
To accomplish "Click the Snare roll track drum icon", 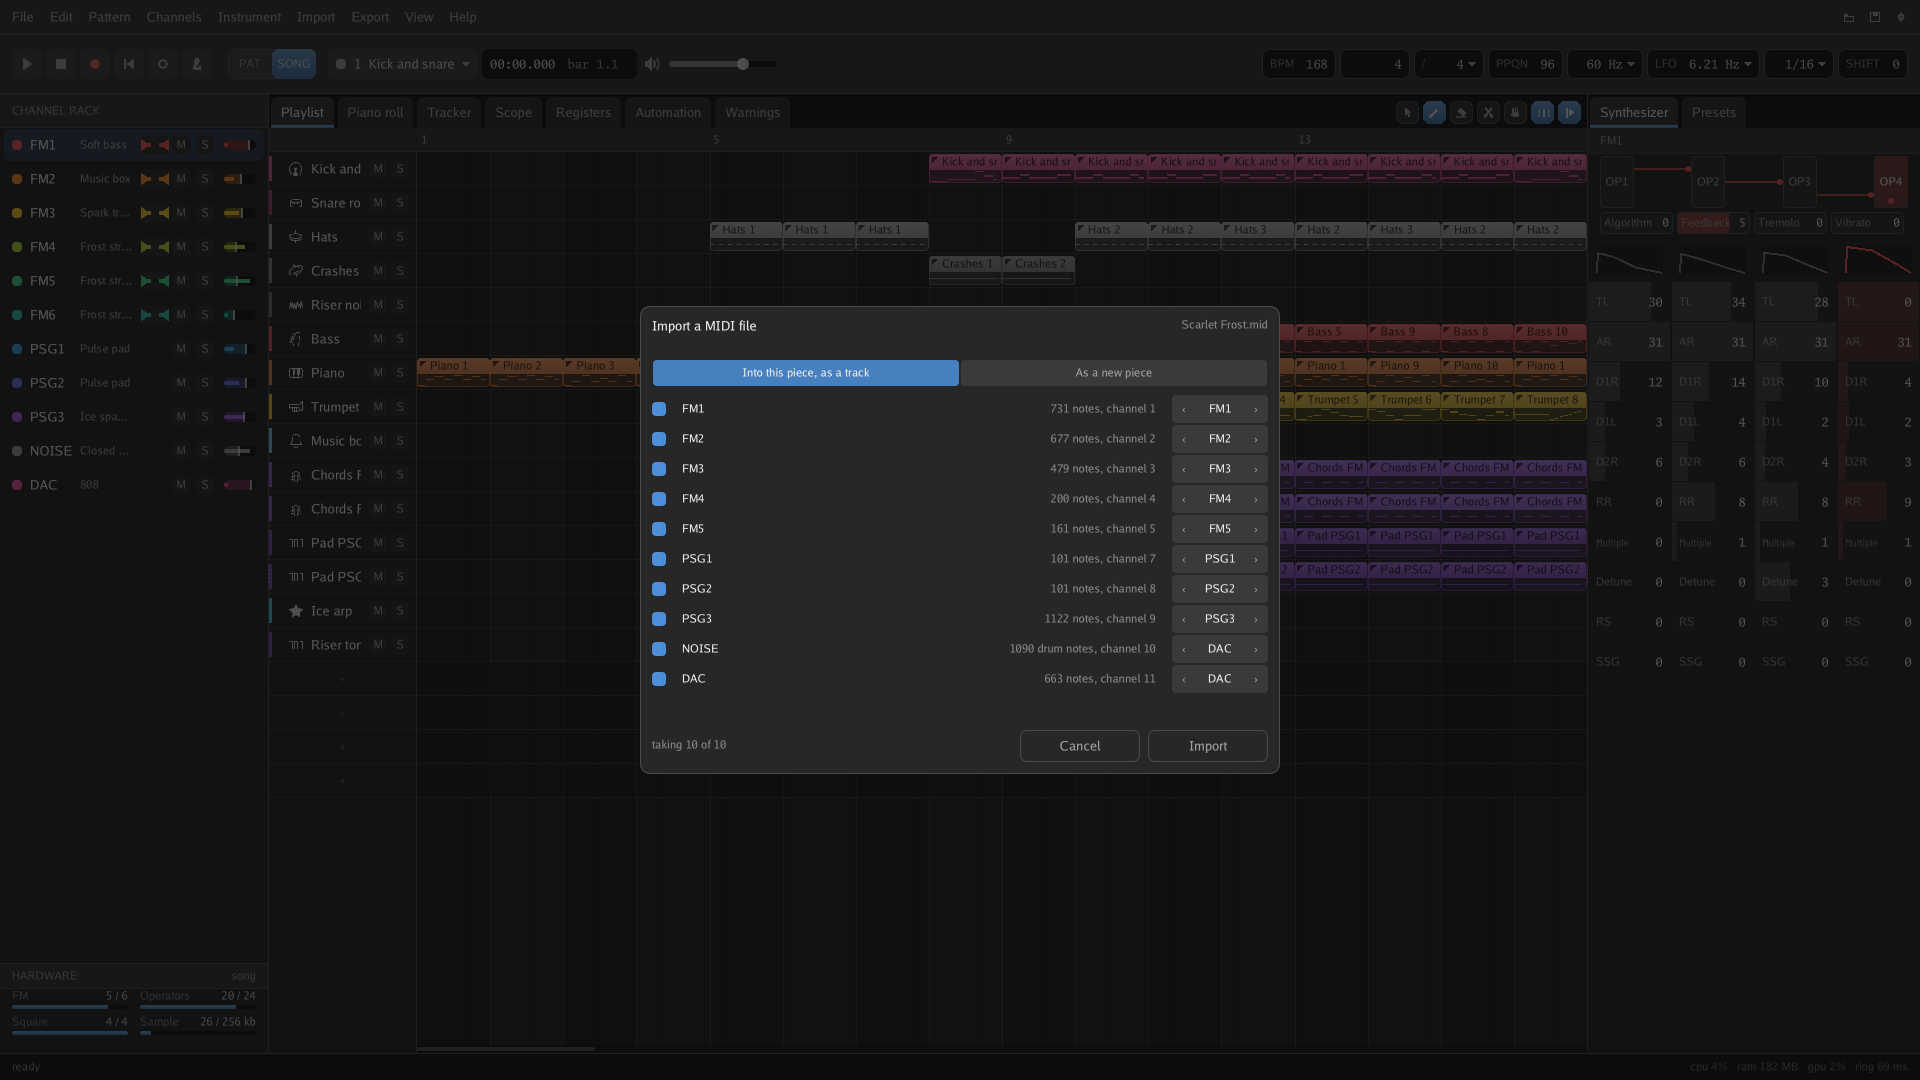I will pyautogui.click(x=296, y=203).
